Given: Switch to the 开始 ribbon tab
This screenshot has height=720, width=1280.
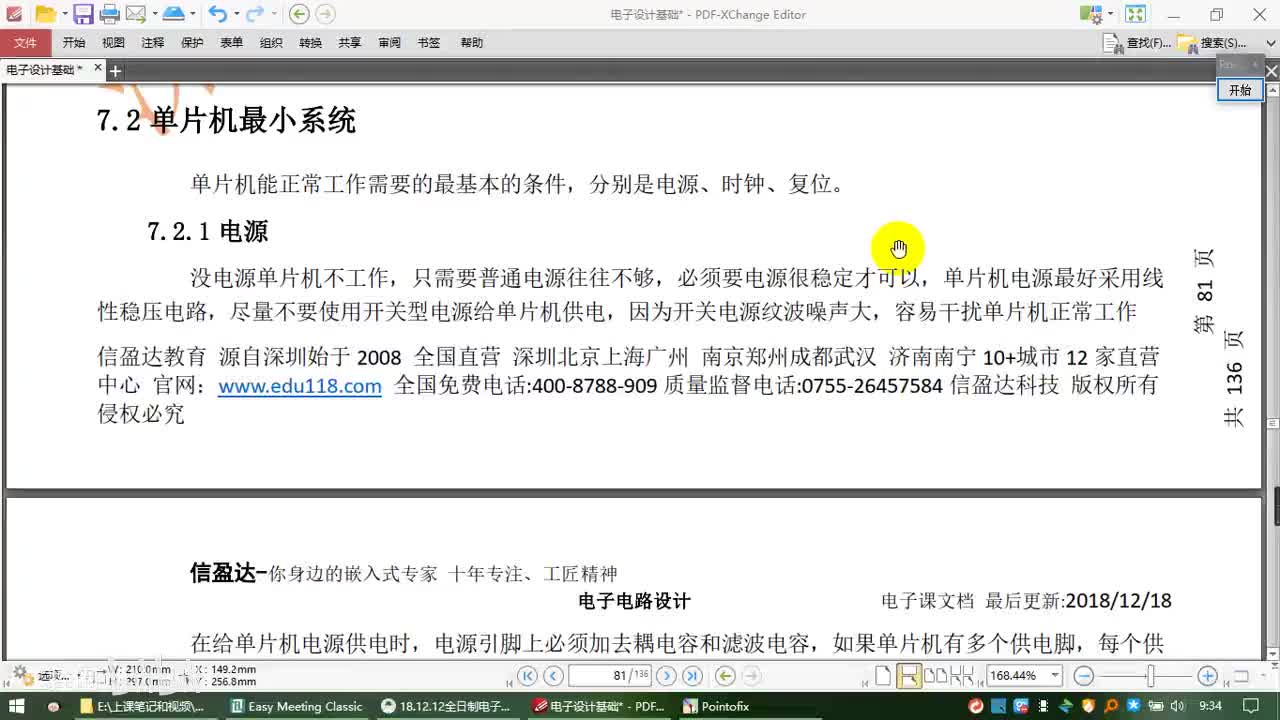Looking at the screenshot, I should pos(74,43).
